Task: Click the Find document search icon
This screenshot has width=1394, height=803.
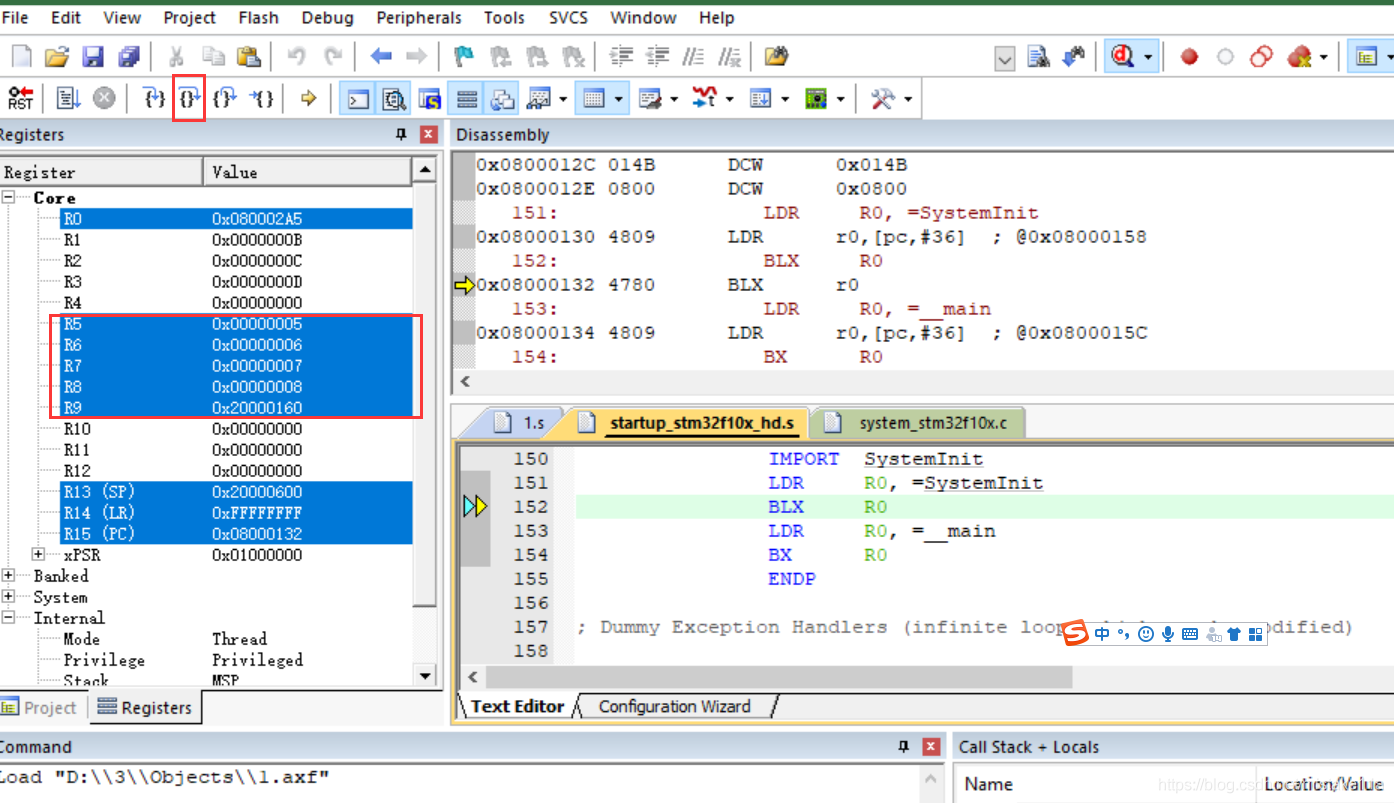Action: (1039, 58)
